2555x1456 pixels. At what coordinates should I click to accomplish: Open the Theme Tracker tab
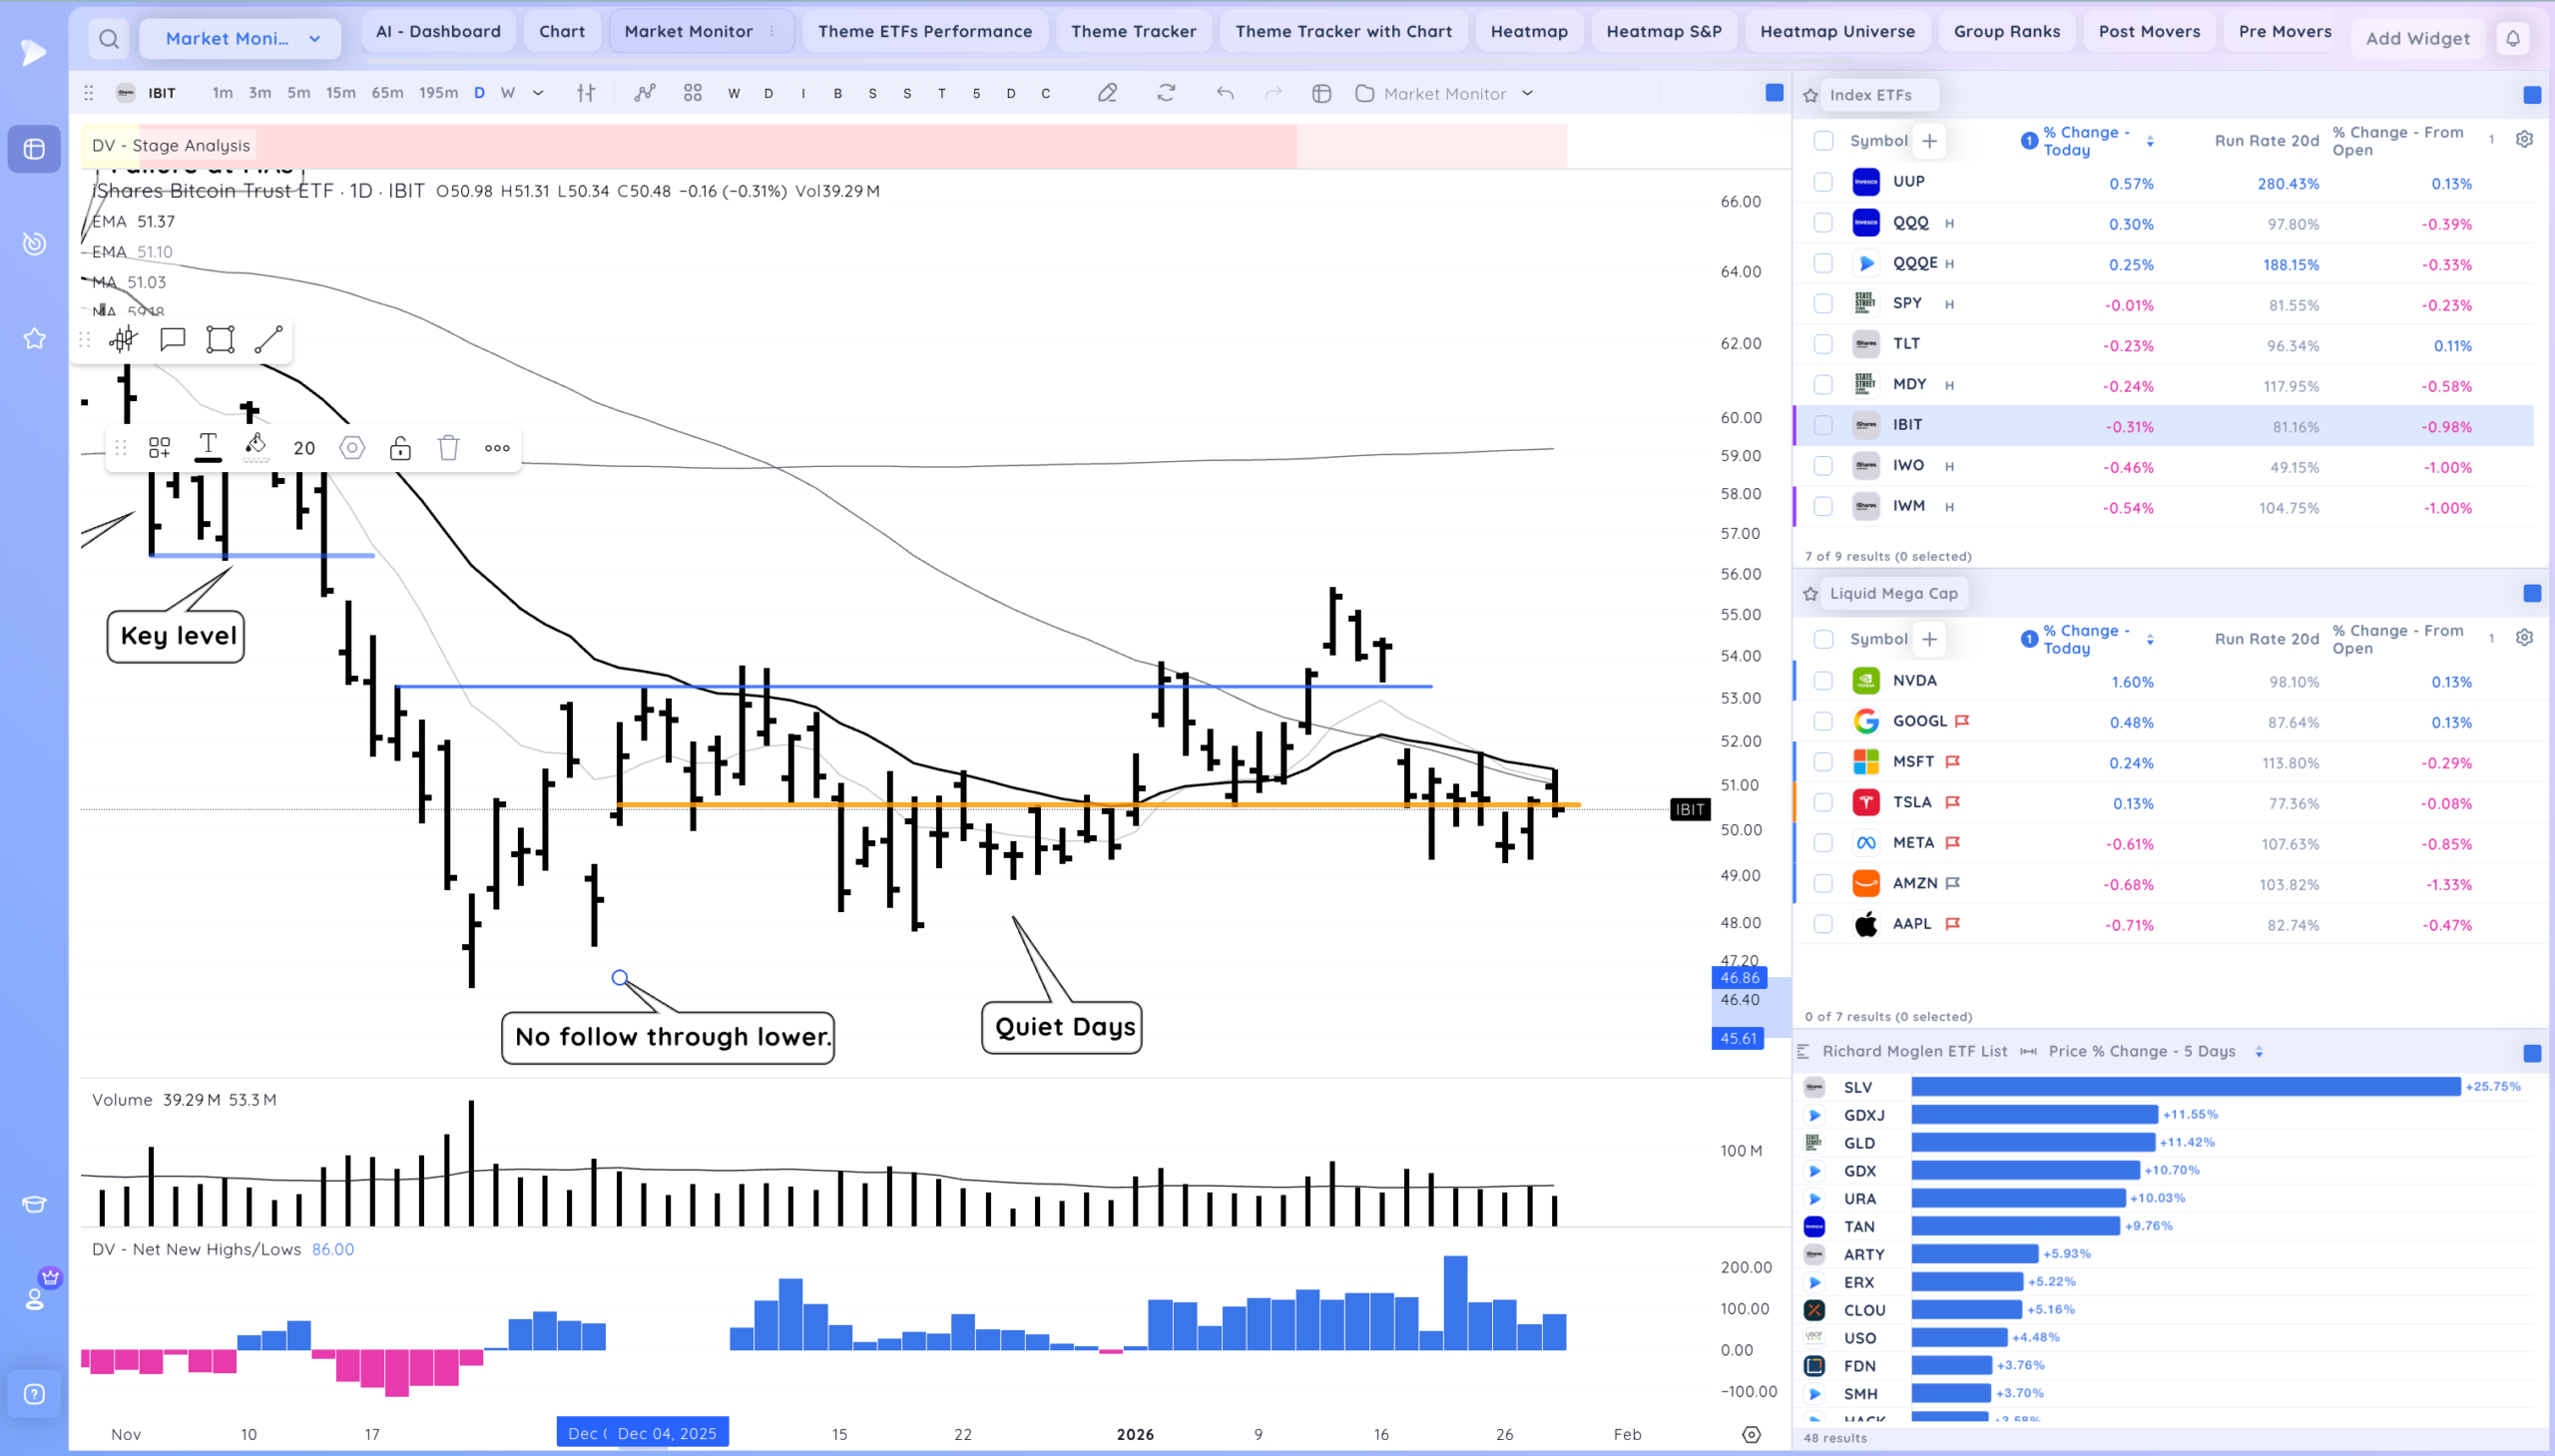(x=1132, y=31)
